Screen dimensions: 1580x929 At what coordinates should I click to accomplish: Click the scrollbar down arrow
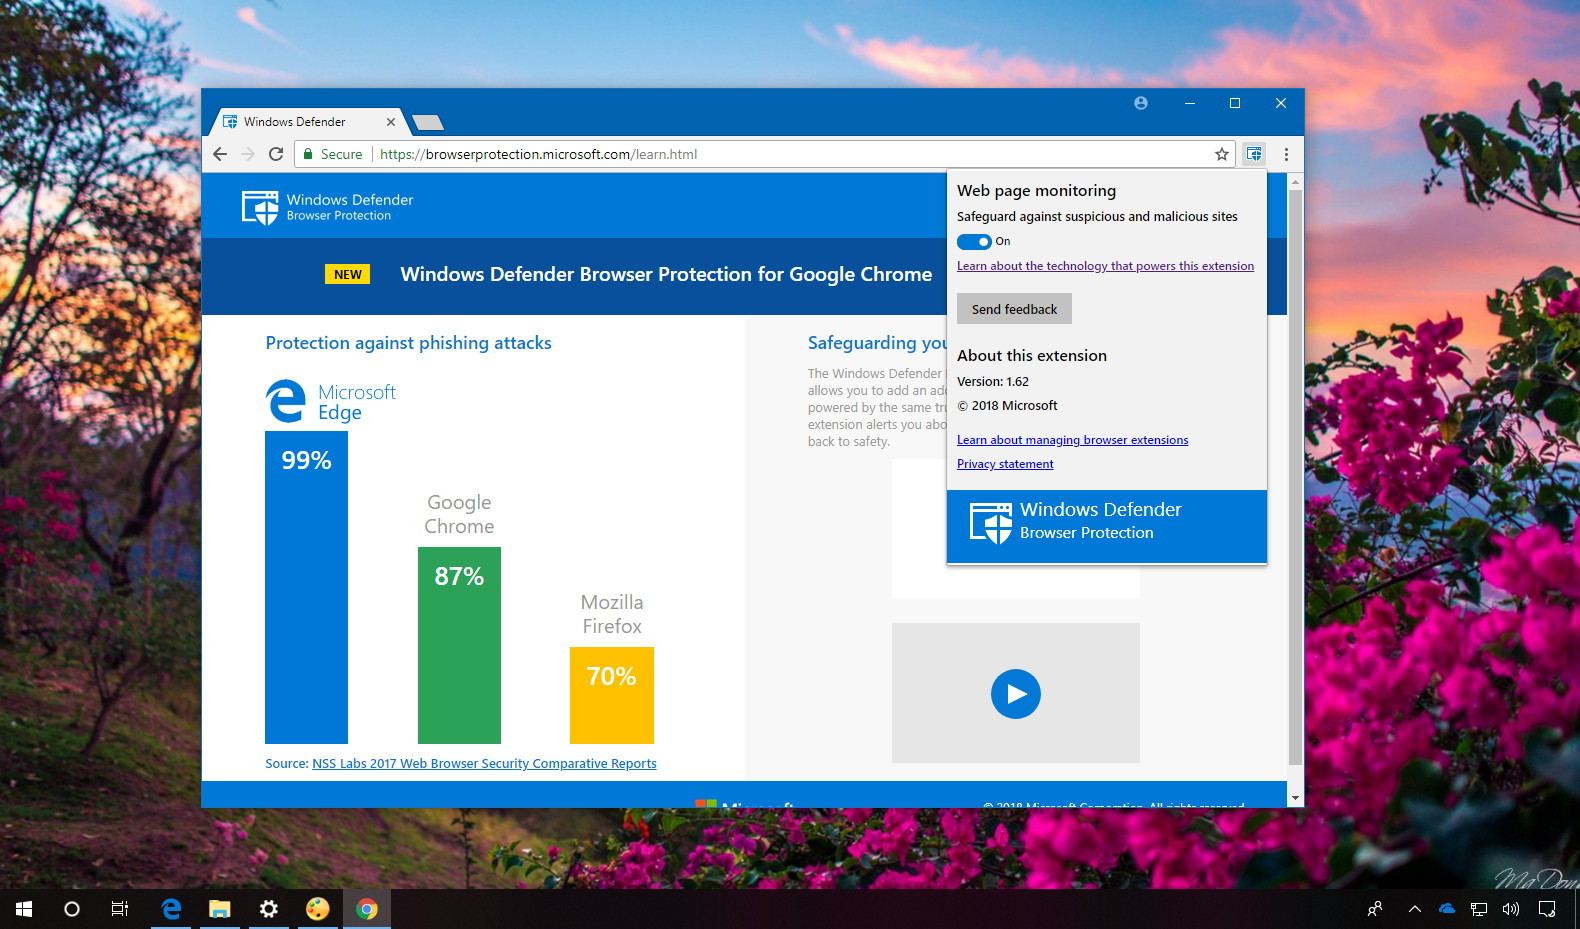(x=1295, y=798)
